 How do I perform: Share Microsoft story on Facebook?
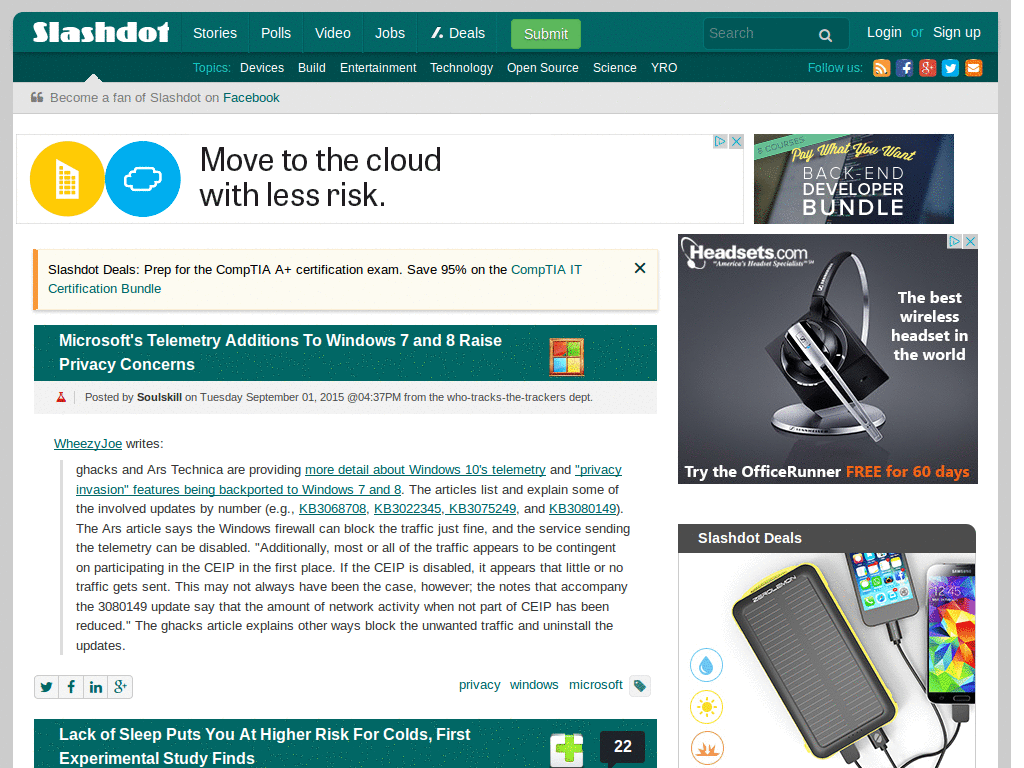71,687
